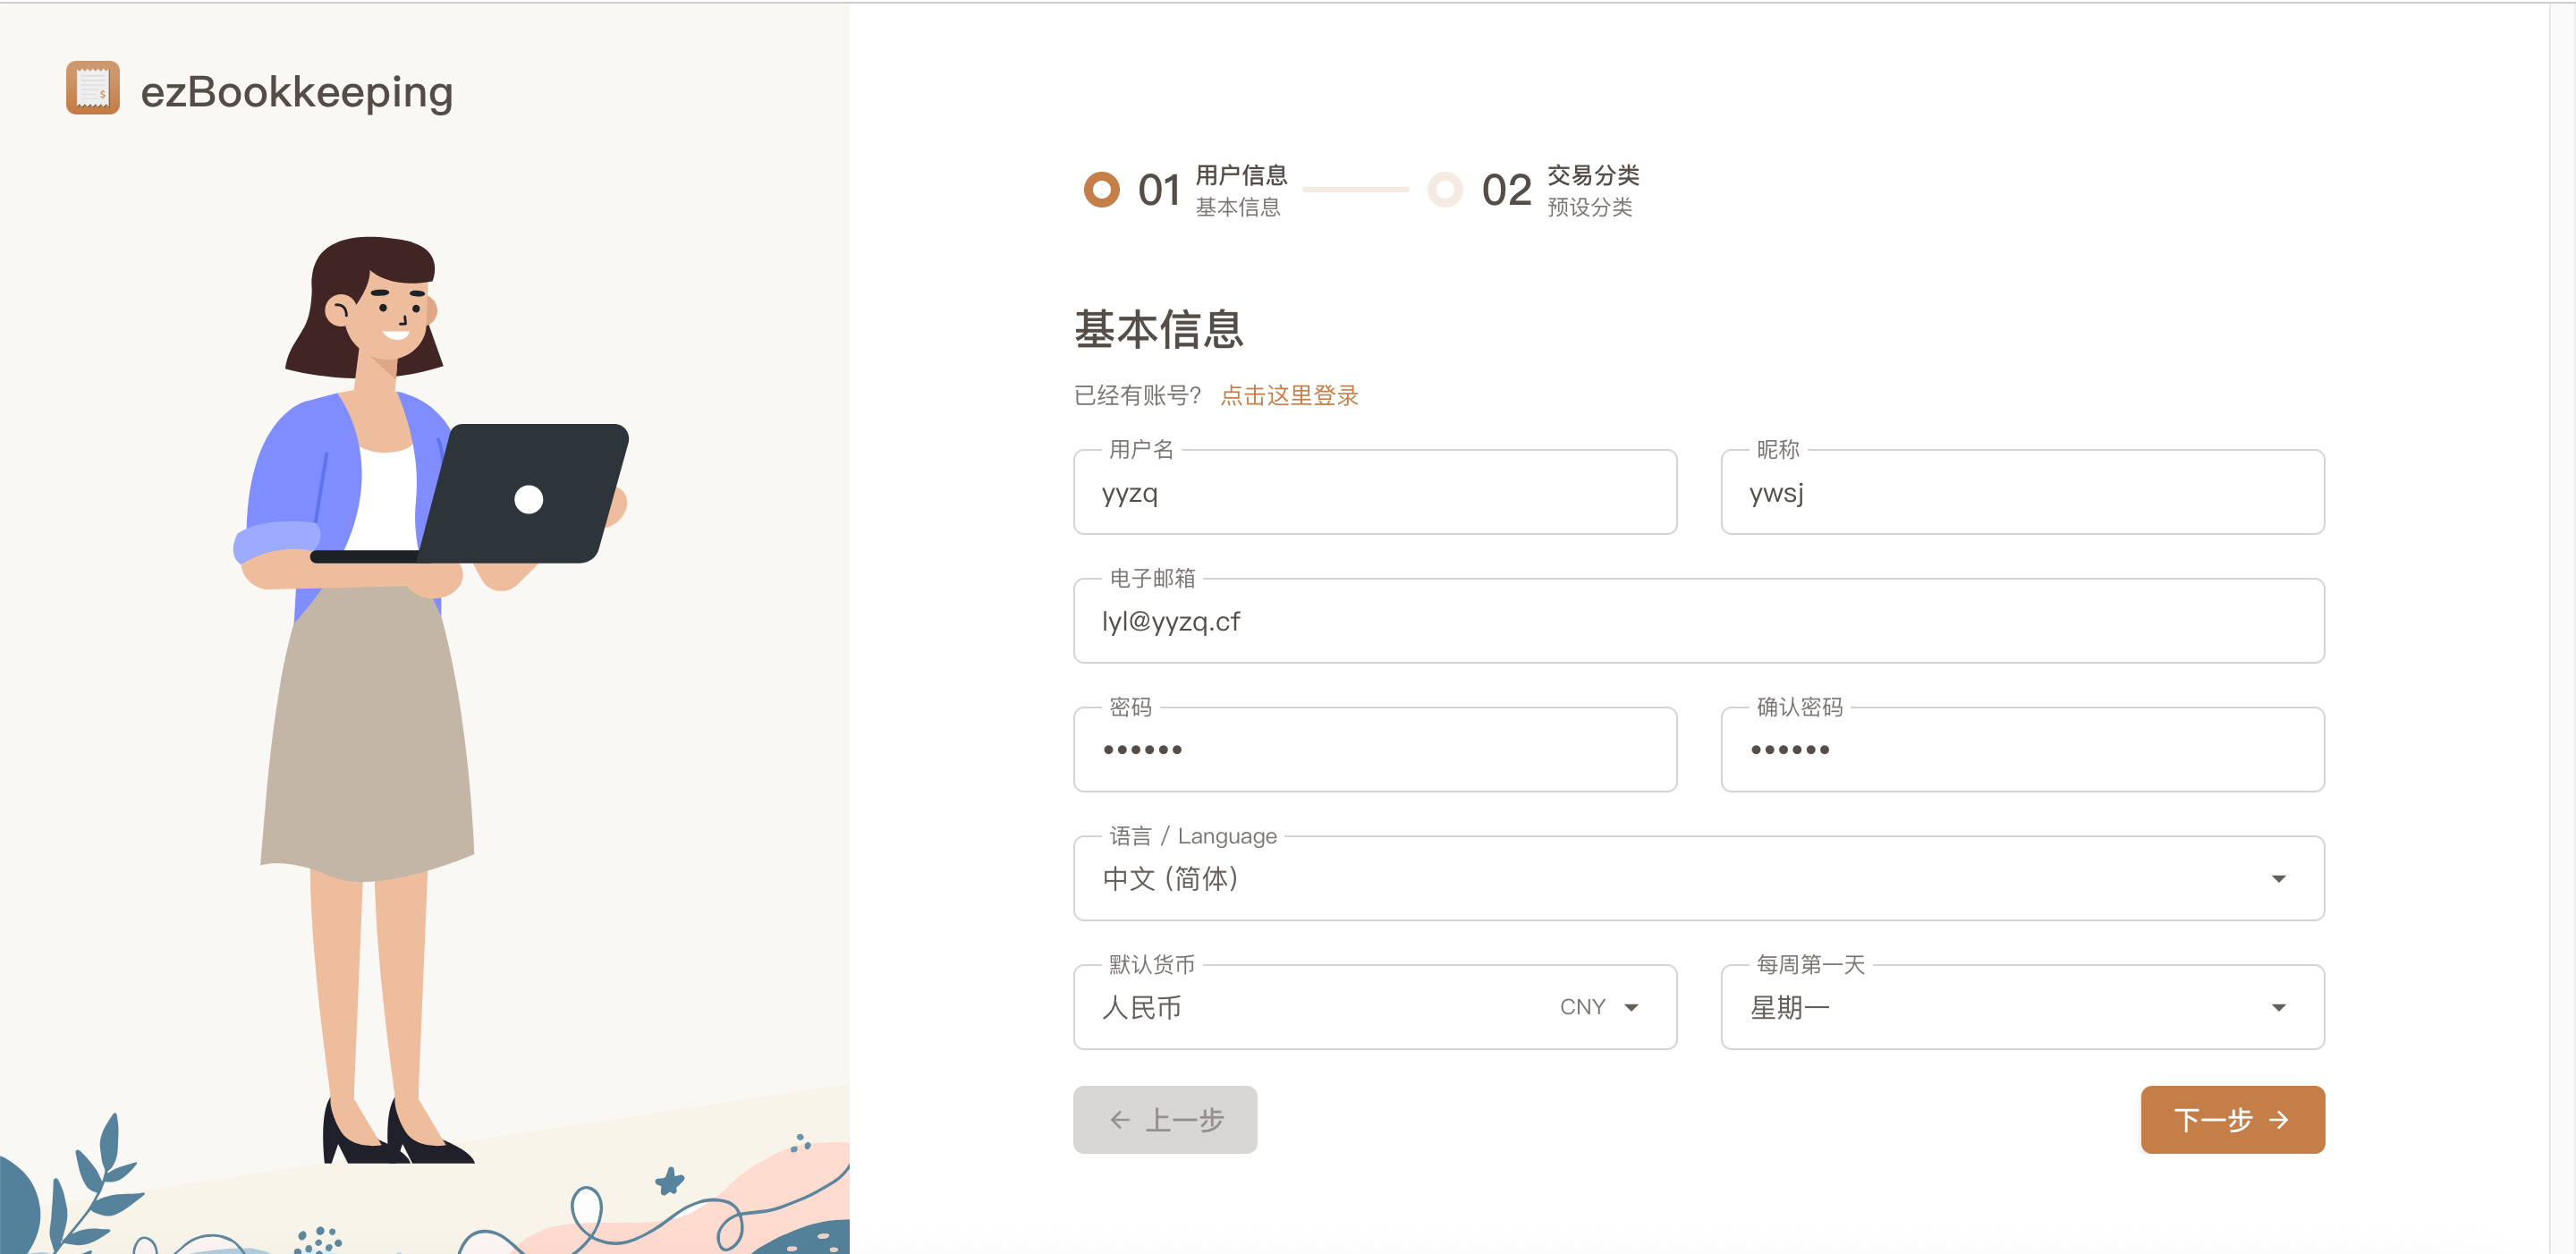Click the 确认密码 confirm password field
This screenshot has width=2576, height=1254.
pyautogui.click(x=2021, y=750)
